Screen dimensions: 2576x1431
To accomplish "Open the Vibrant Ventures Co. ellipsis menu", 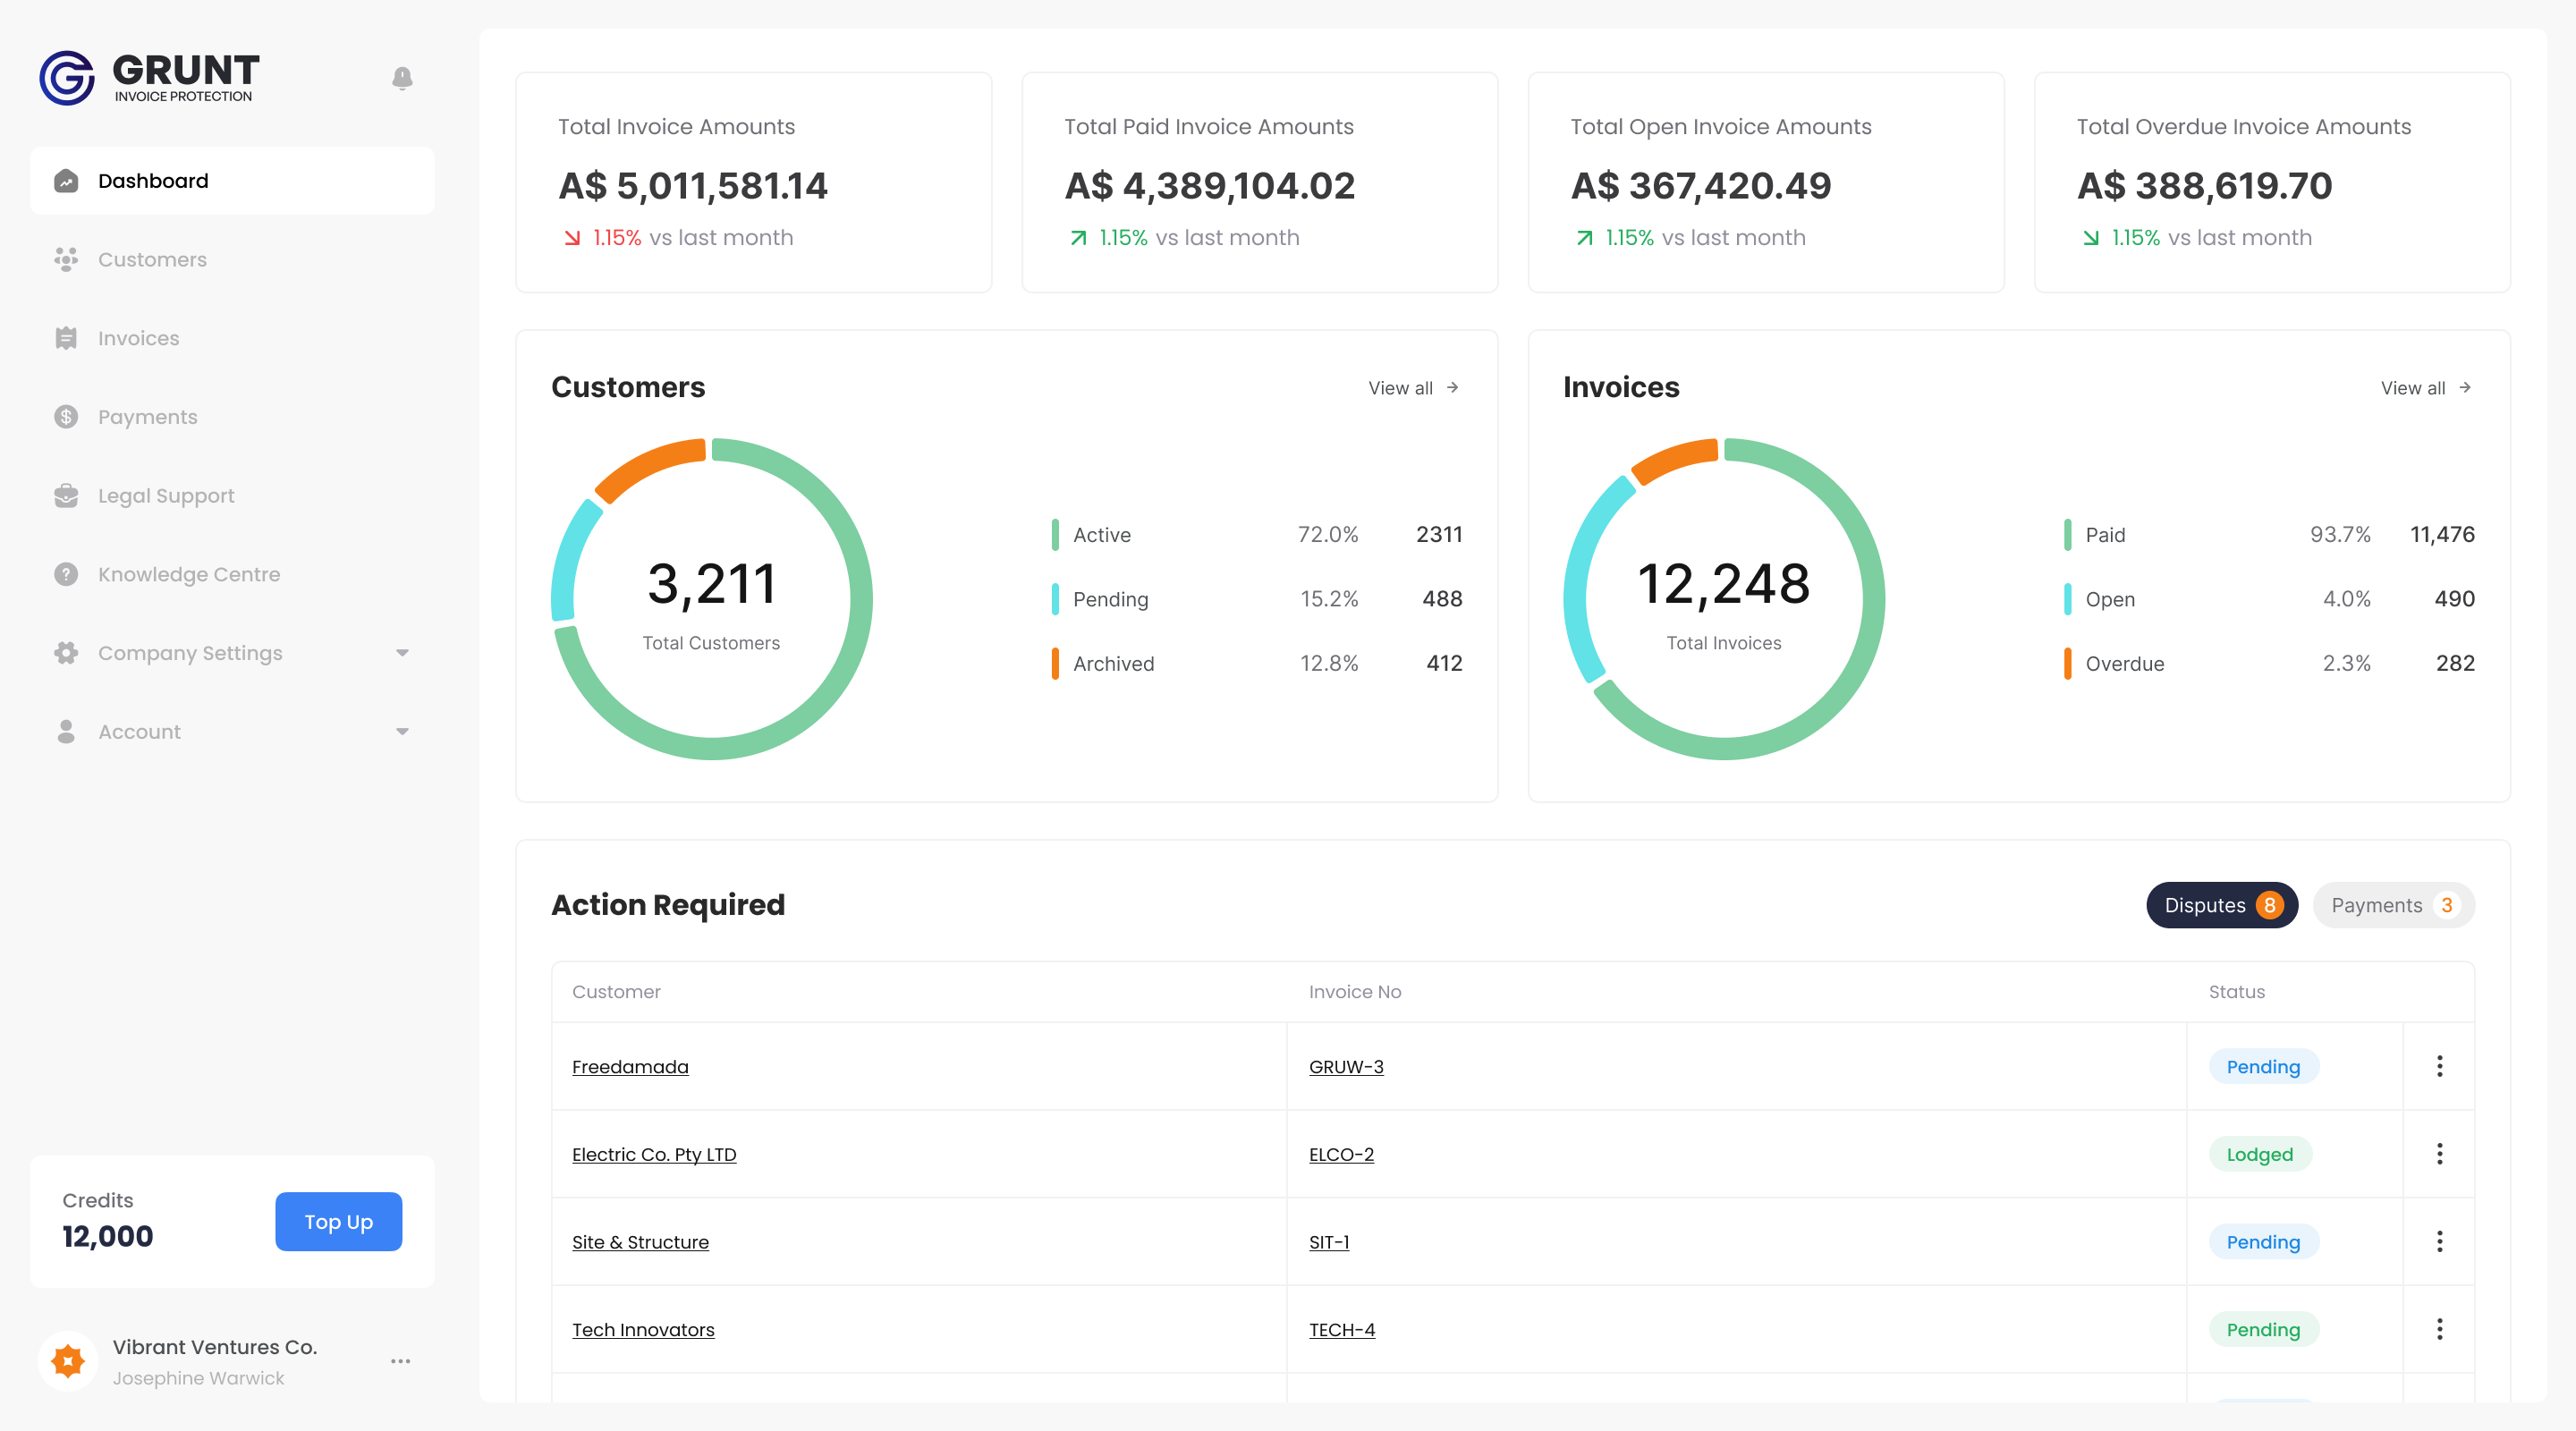I will [x=401, y=1361].
